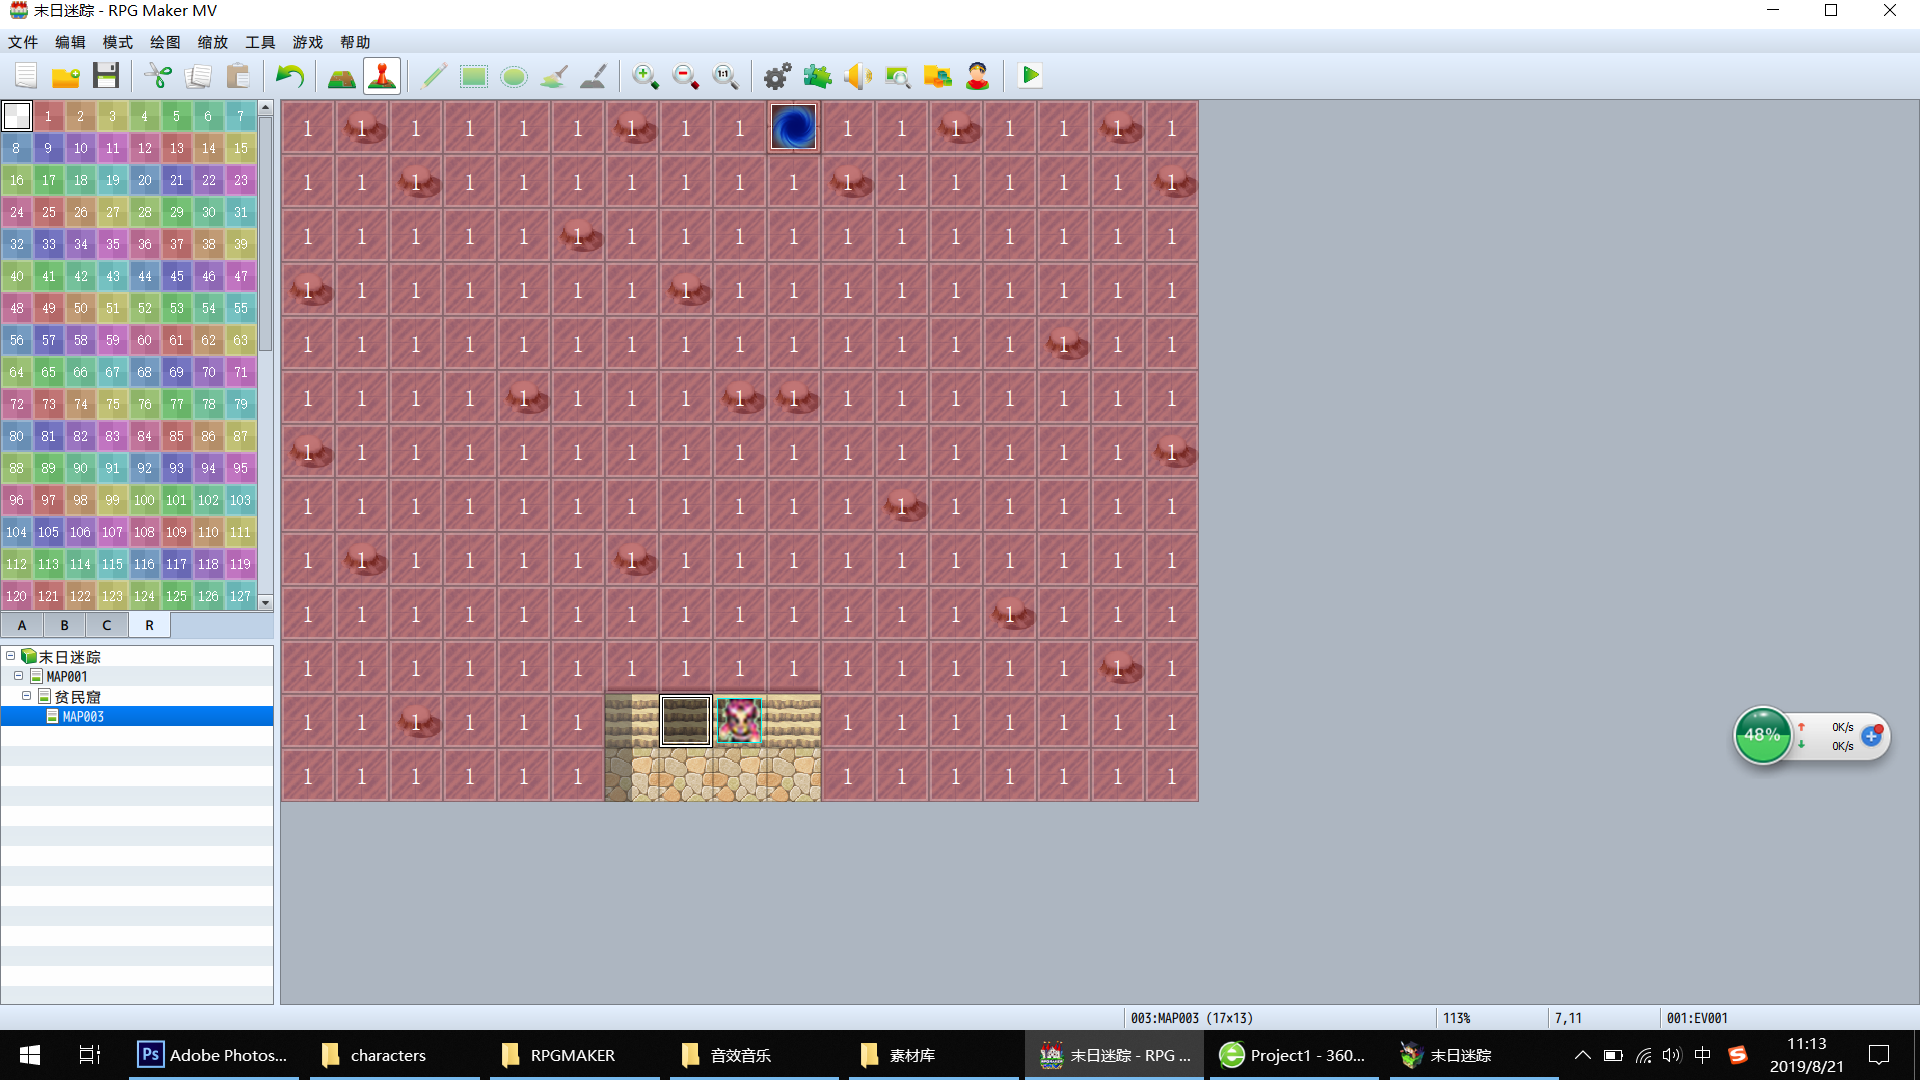Select the blue vortex event tile
The image size is (1920, 1080).
pos(794,128)
